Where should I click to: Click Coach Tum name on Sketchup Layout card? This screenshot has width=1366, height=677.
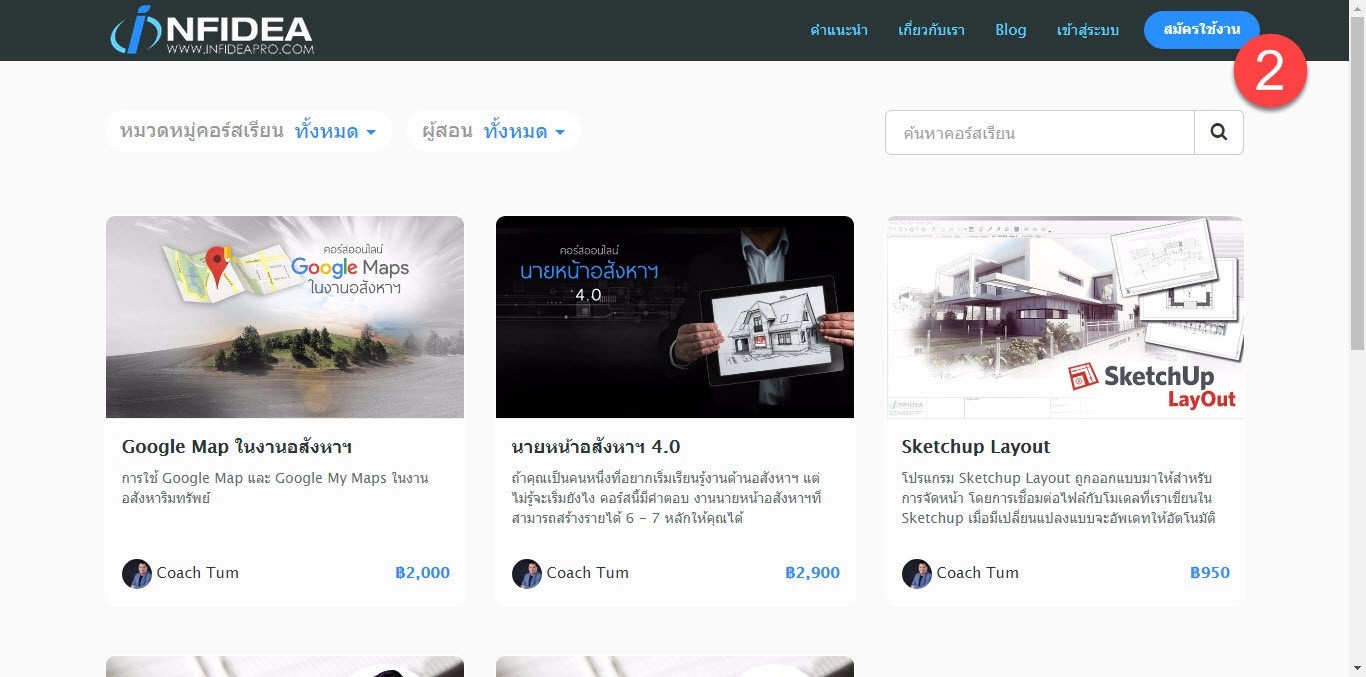click(978, 573)
